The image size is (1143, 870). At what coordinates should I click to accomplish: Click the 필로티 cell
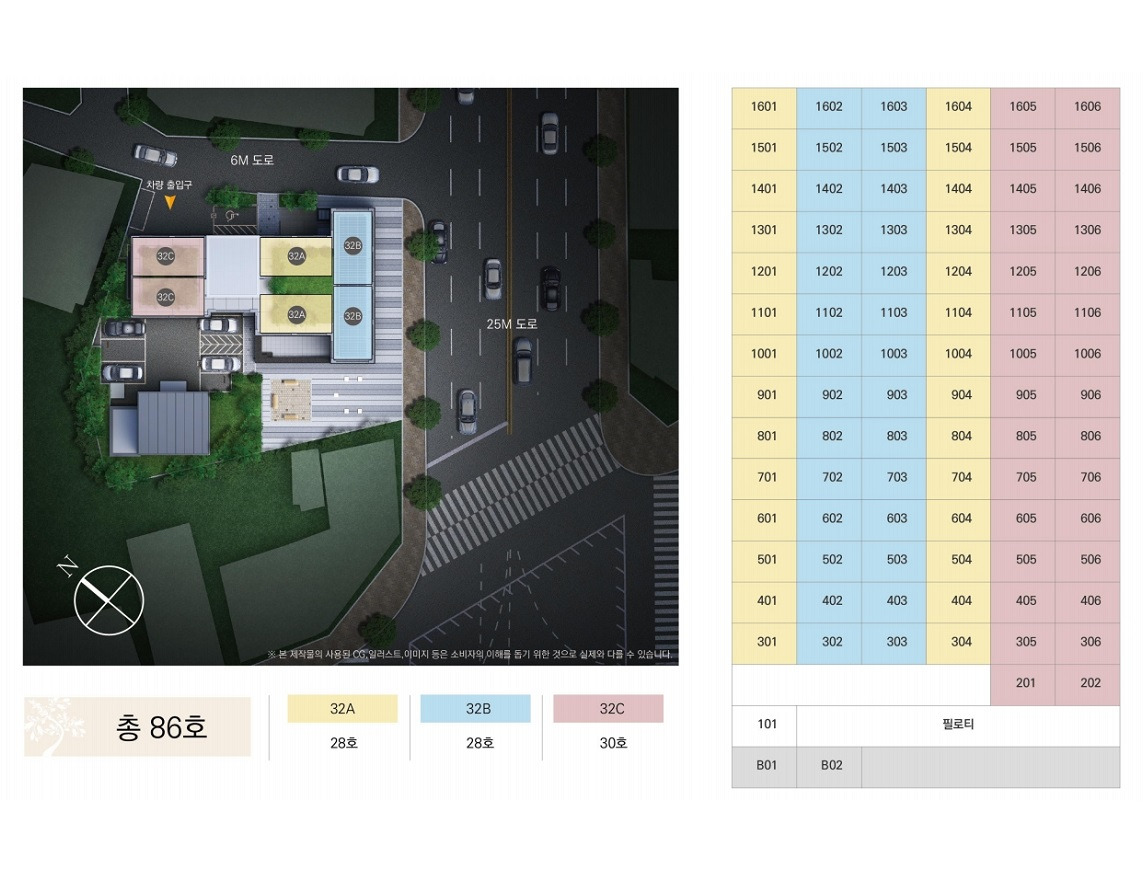point(958,726)
